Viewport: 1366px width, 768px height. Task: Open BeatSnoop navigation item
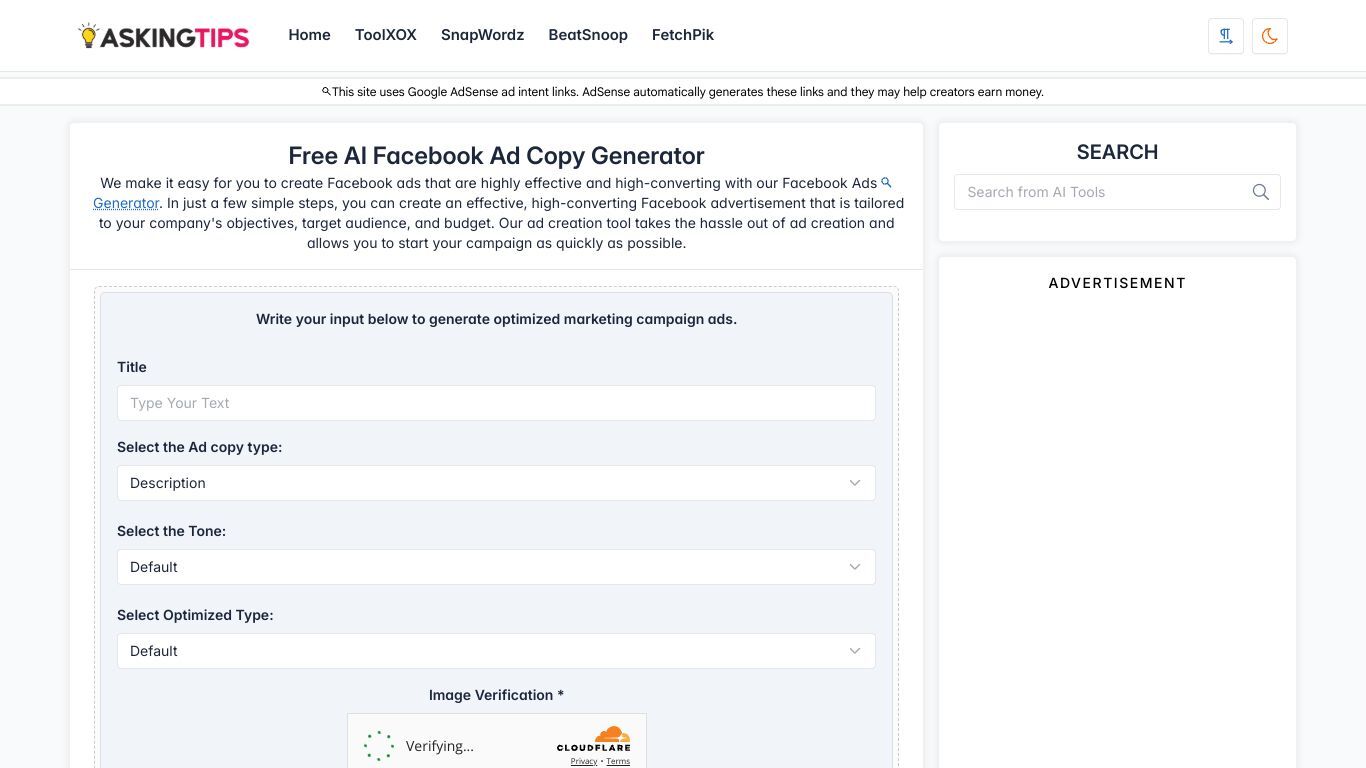coord(588,35)
